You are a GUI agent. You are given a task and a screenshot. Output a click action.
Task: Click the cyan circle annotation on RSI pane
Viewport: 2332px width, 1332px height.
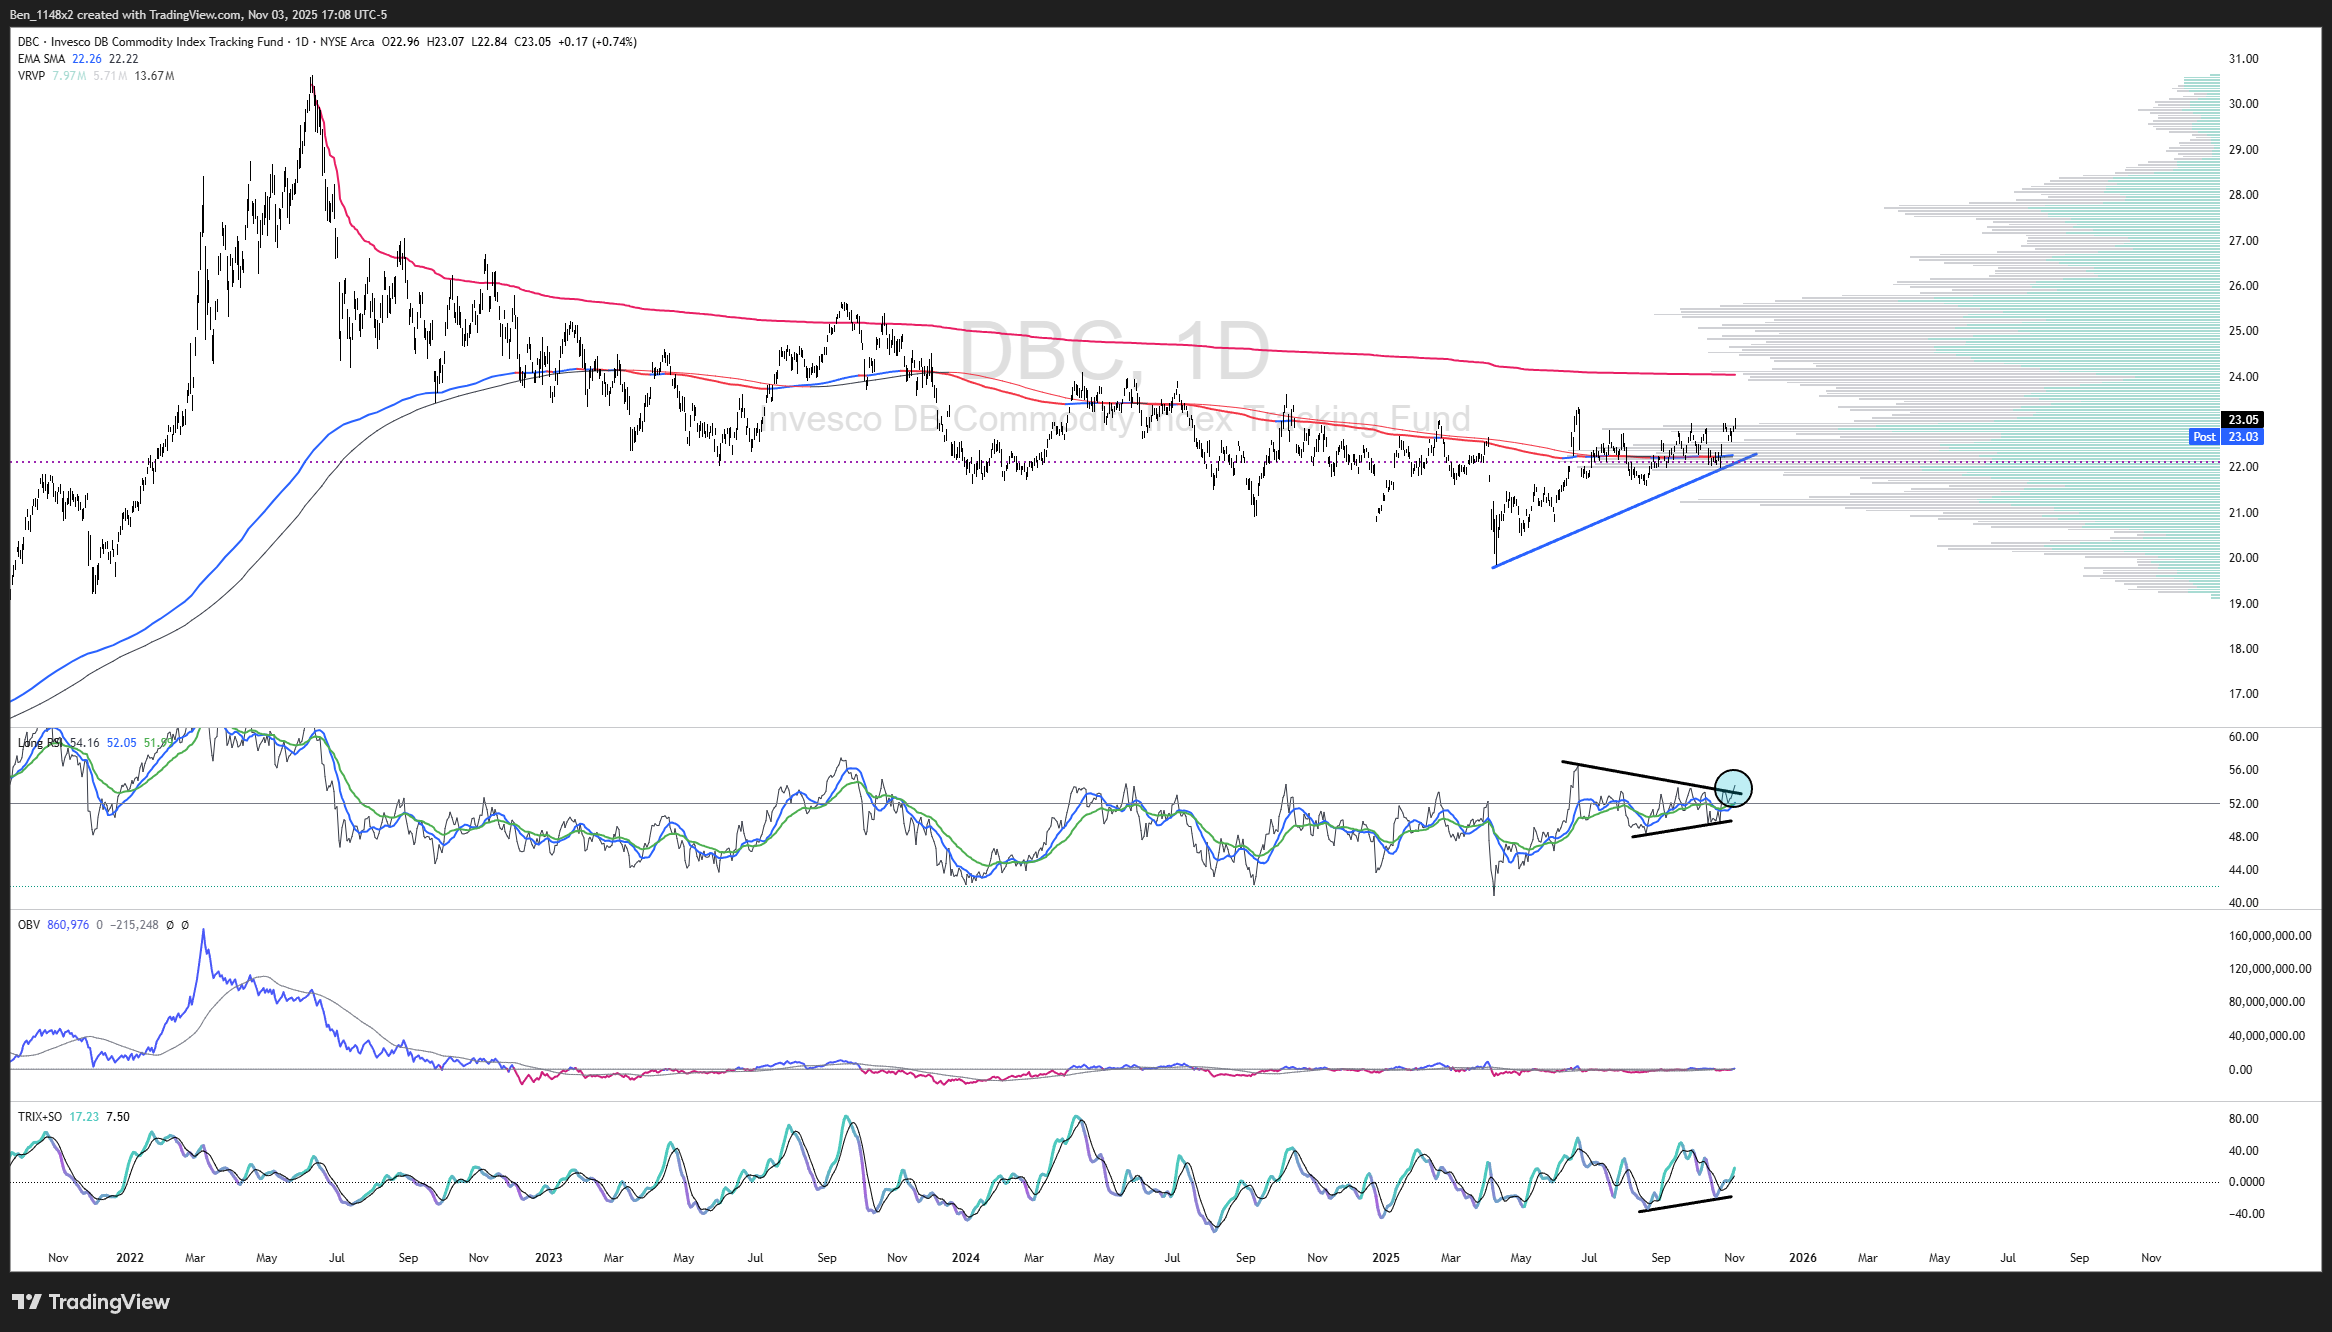(x=1732, y=788)
